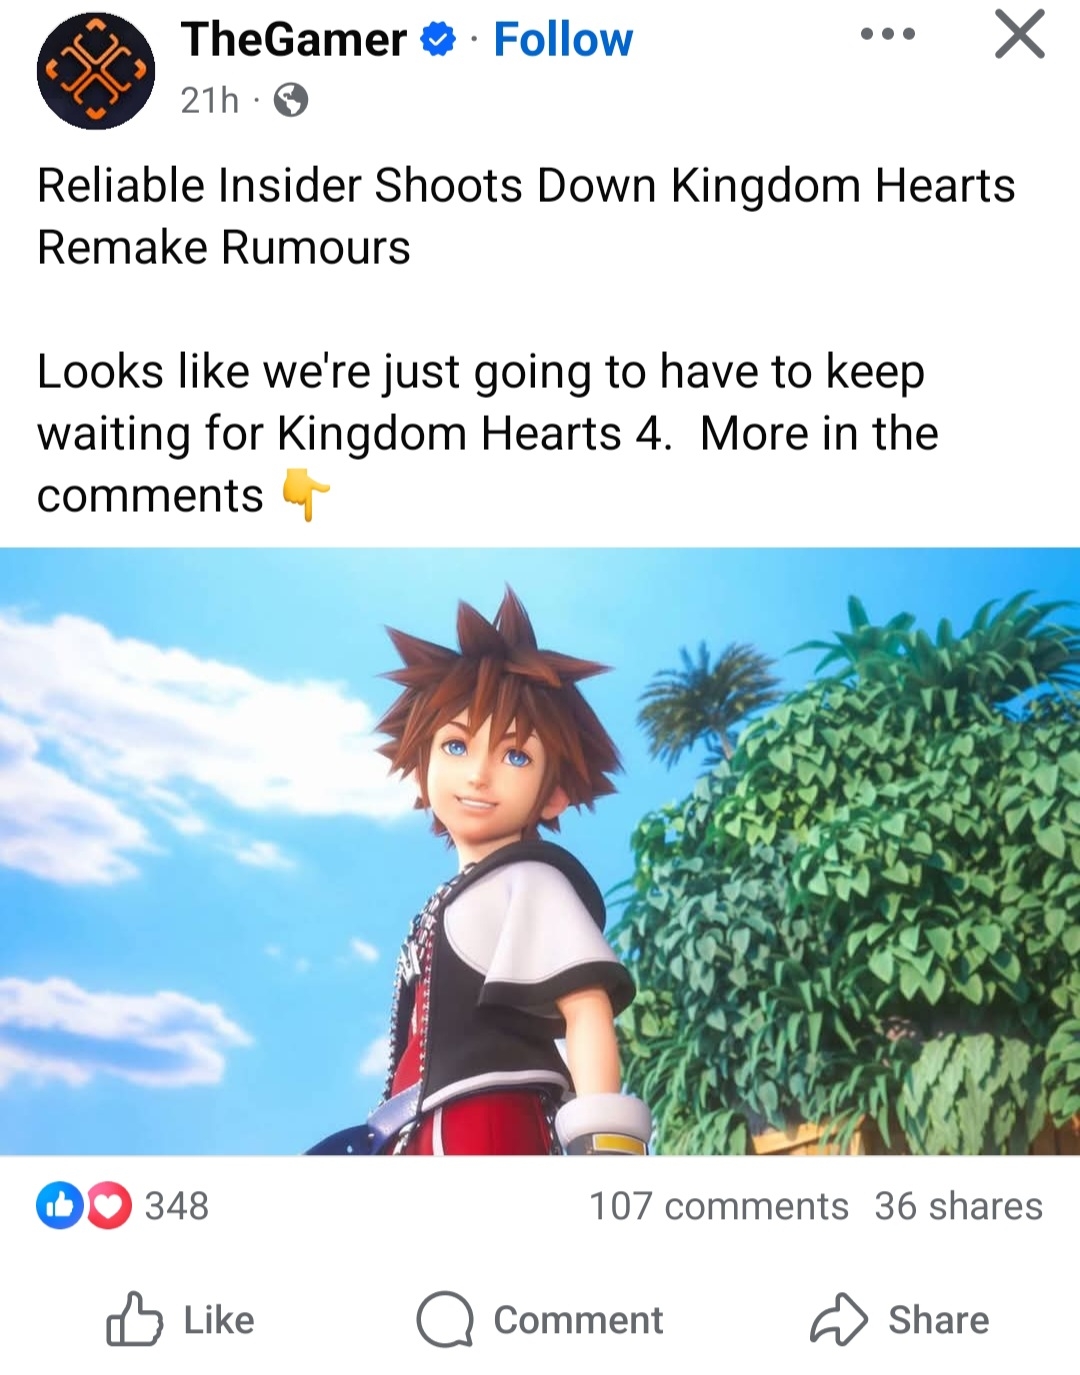Open the 348 reactions count
The height and width of the screenshot is (1375, 1080).
point(177,1206)
